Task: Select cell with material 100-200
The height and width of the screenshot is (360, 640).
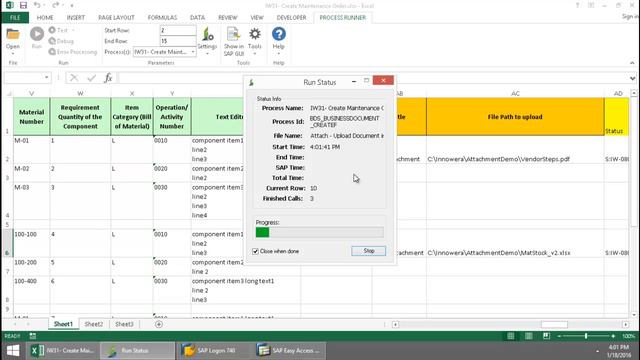Action: click(x=31, y=267)
